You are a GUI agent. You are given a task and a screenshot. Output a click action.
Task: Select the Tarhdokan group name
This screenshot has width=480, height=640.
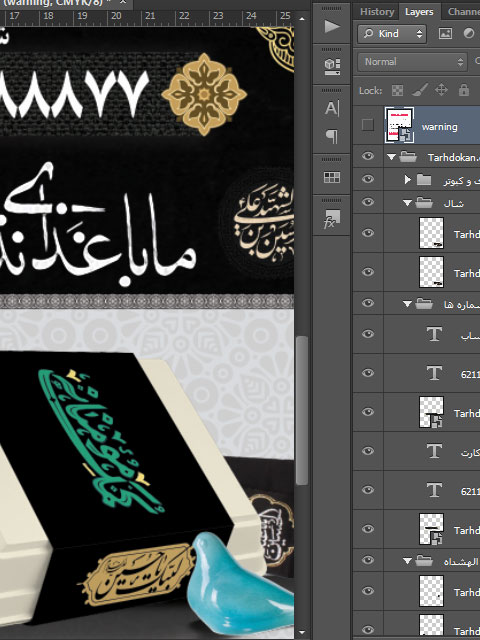[x=453, y=158]
